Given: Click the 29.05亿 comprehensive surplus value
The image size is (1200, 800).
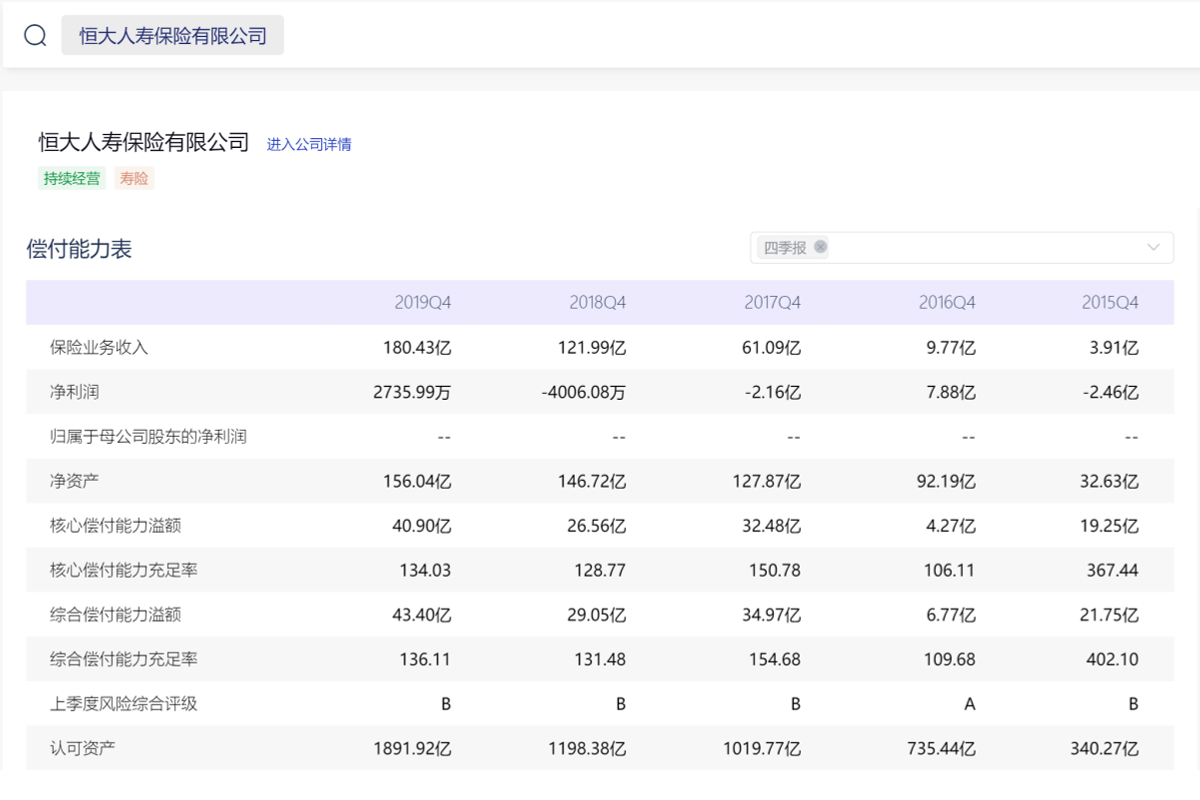Looking at the screenshot, I should point(597,614).
